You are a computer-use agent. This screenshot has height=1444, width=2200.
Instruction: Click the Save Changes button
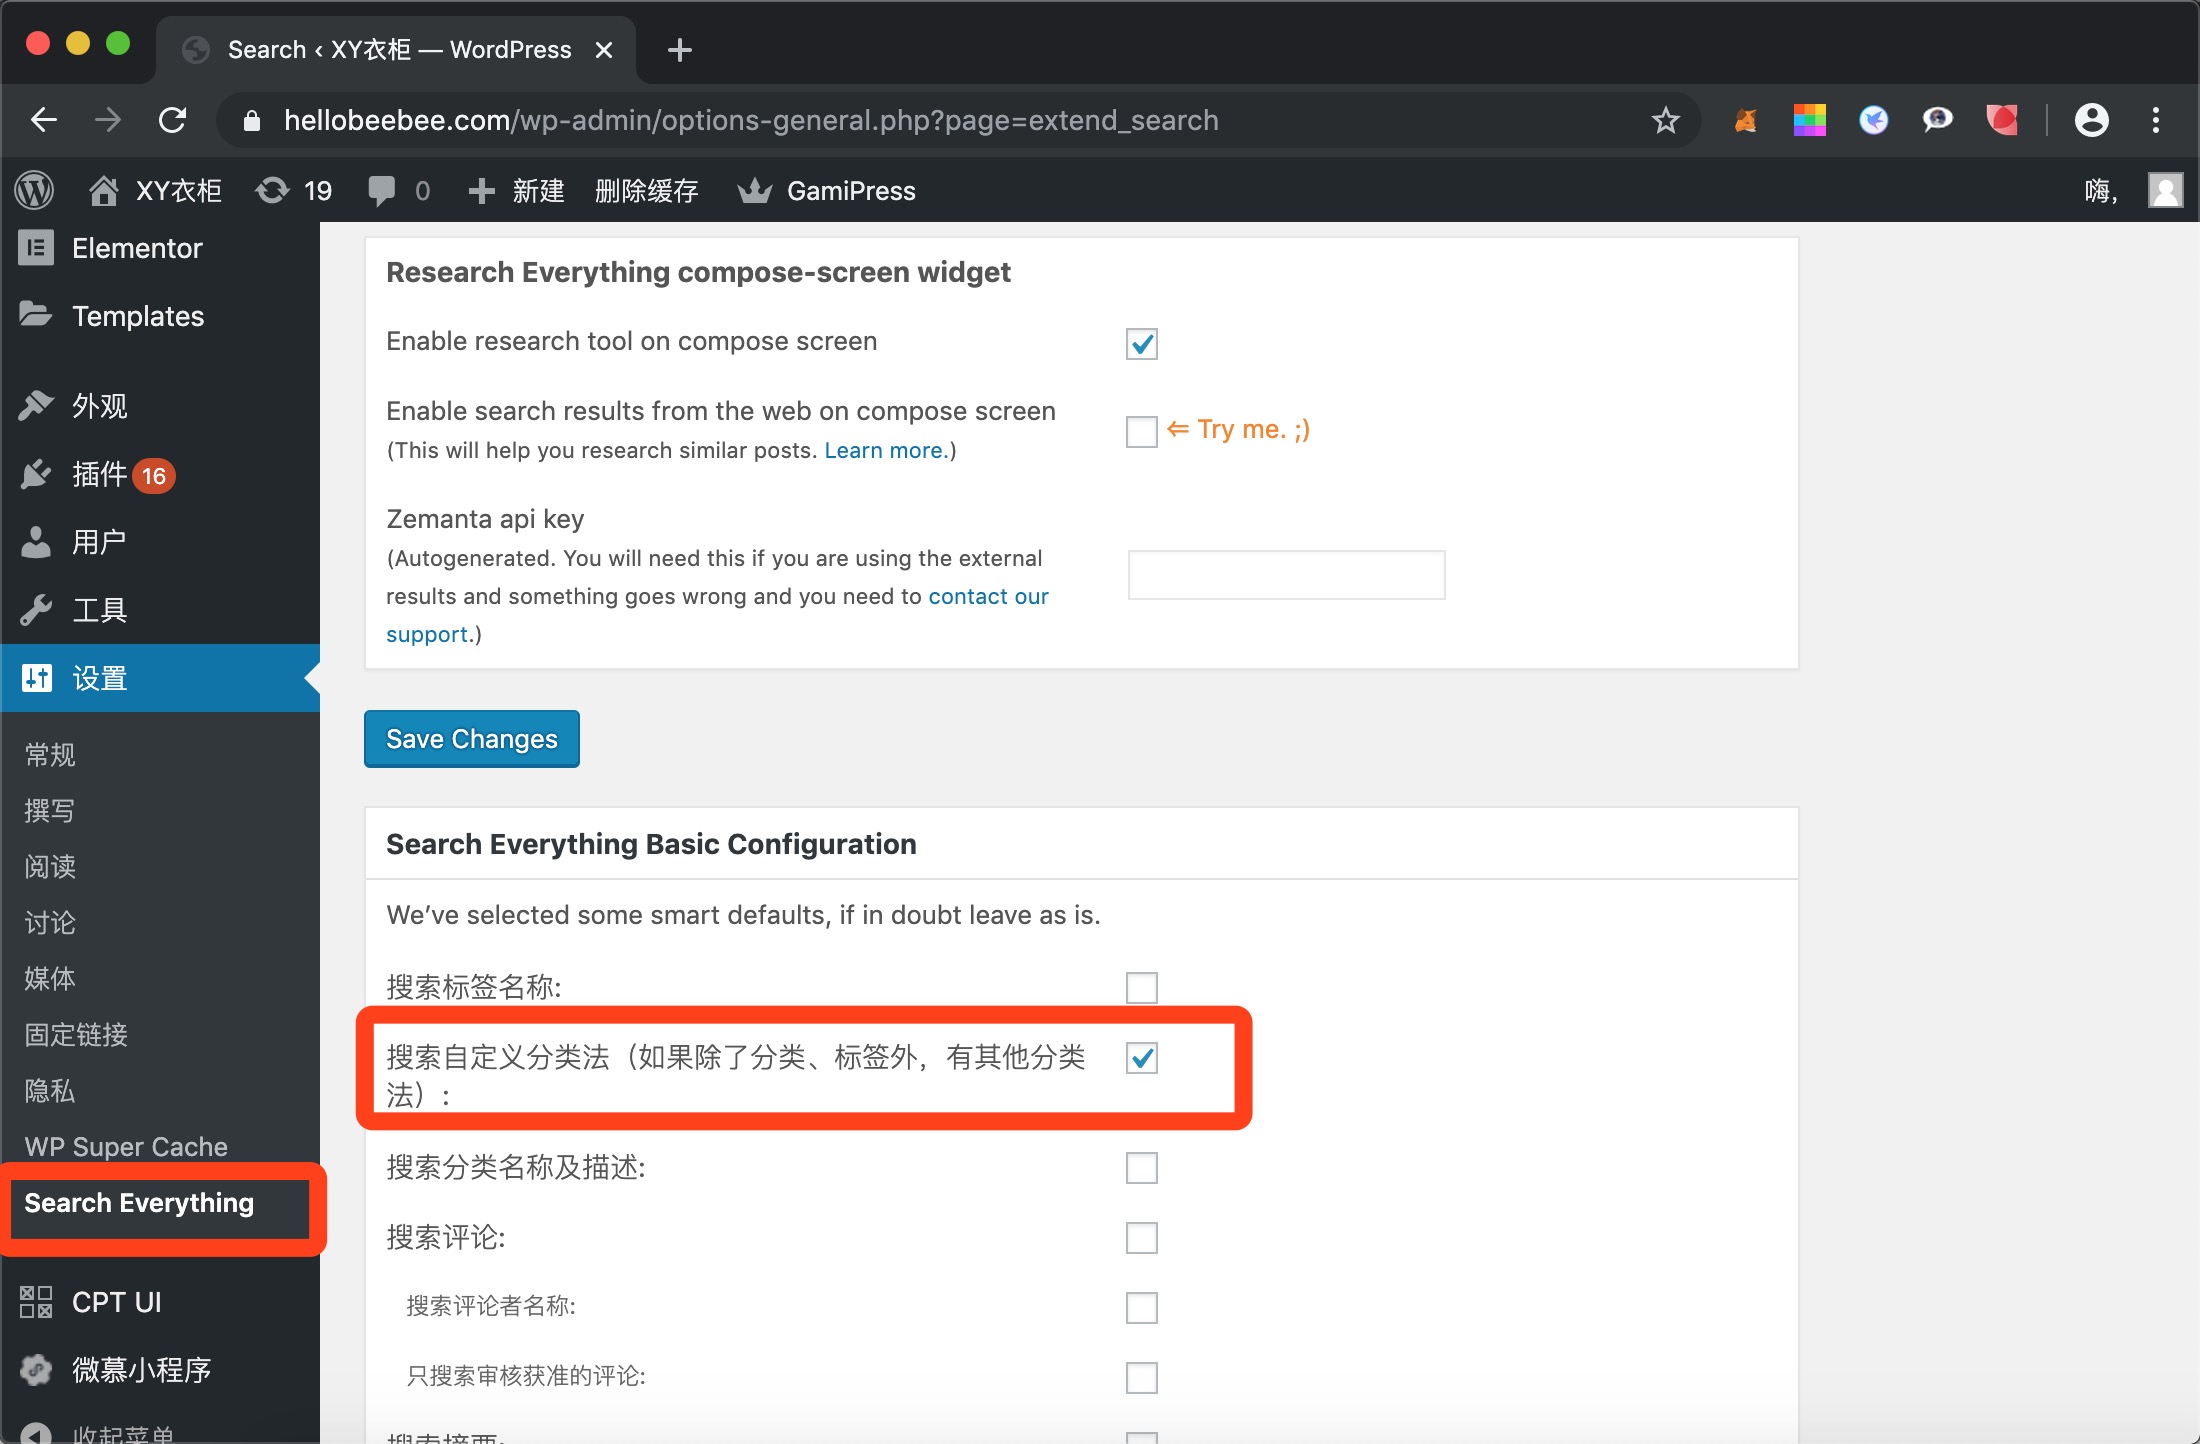pyautogui.click(x=471, y=739)
